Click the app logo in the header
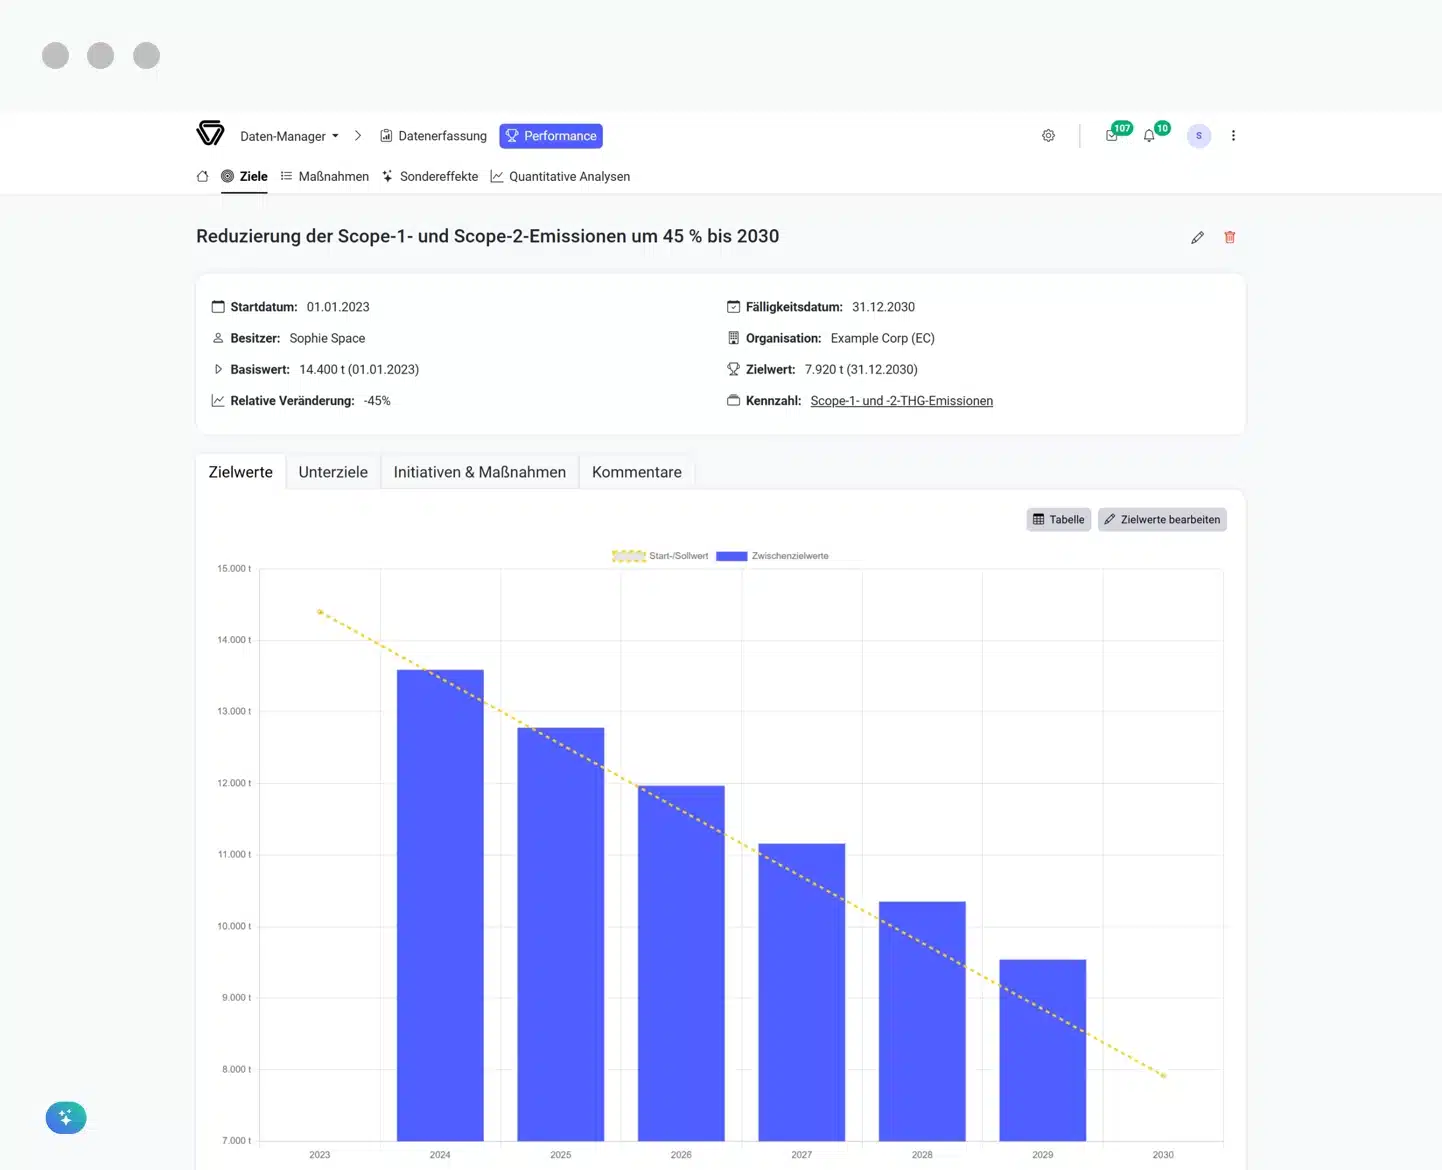The image size is (1442, 1170). coord(210,133)
